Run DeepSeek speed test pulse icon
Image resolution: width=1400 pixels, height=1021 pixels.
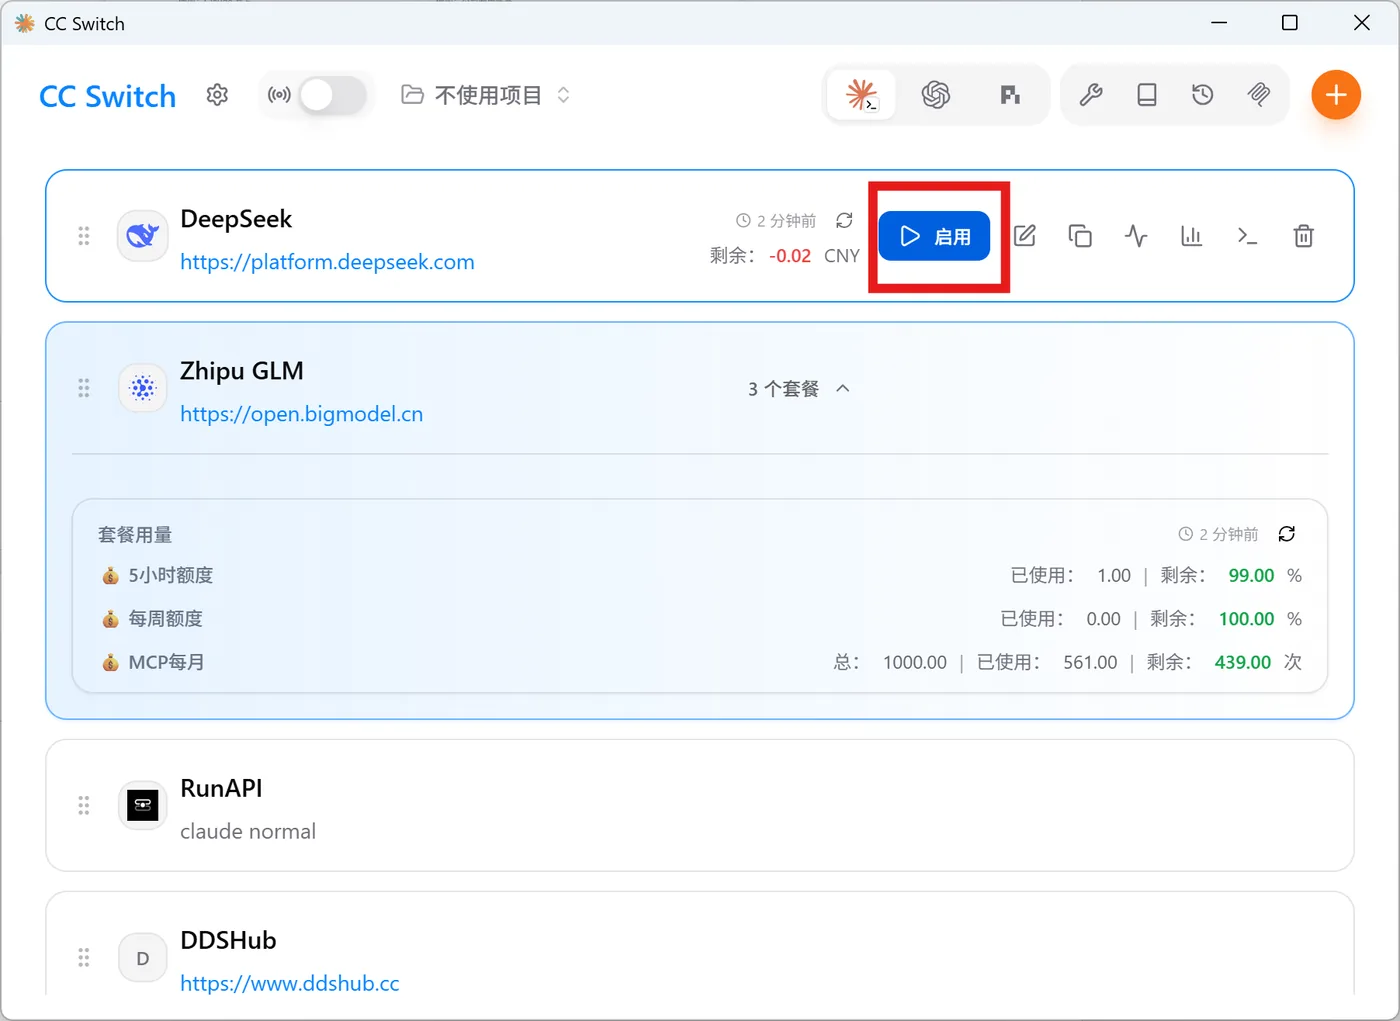point(1136,236)
